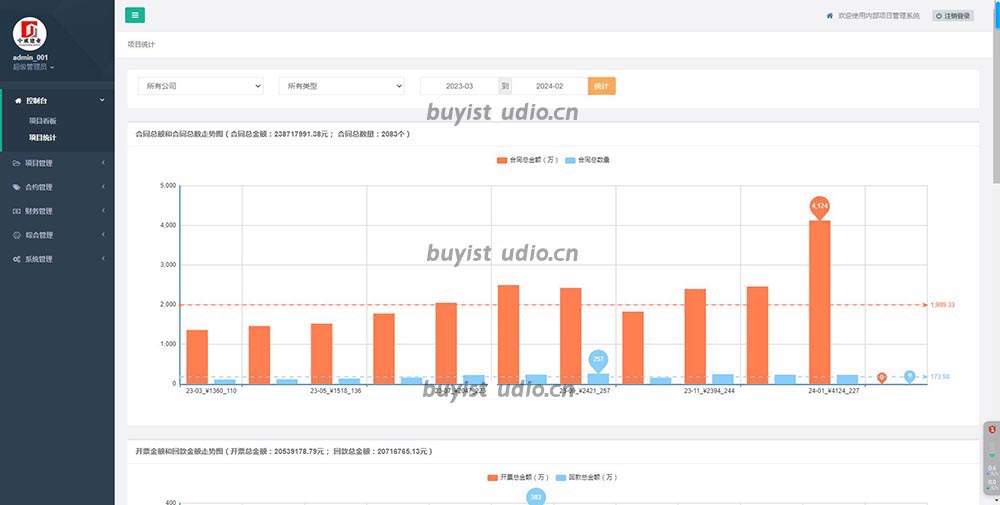Viewport: 1000px width, 505px height.
Task: Click the orange 统计 button
Action: tap(601, 86)
